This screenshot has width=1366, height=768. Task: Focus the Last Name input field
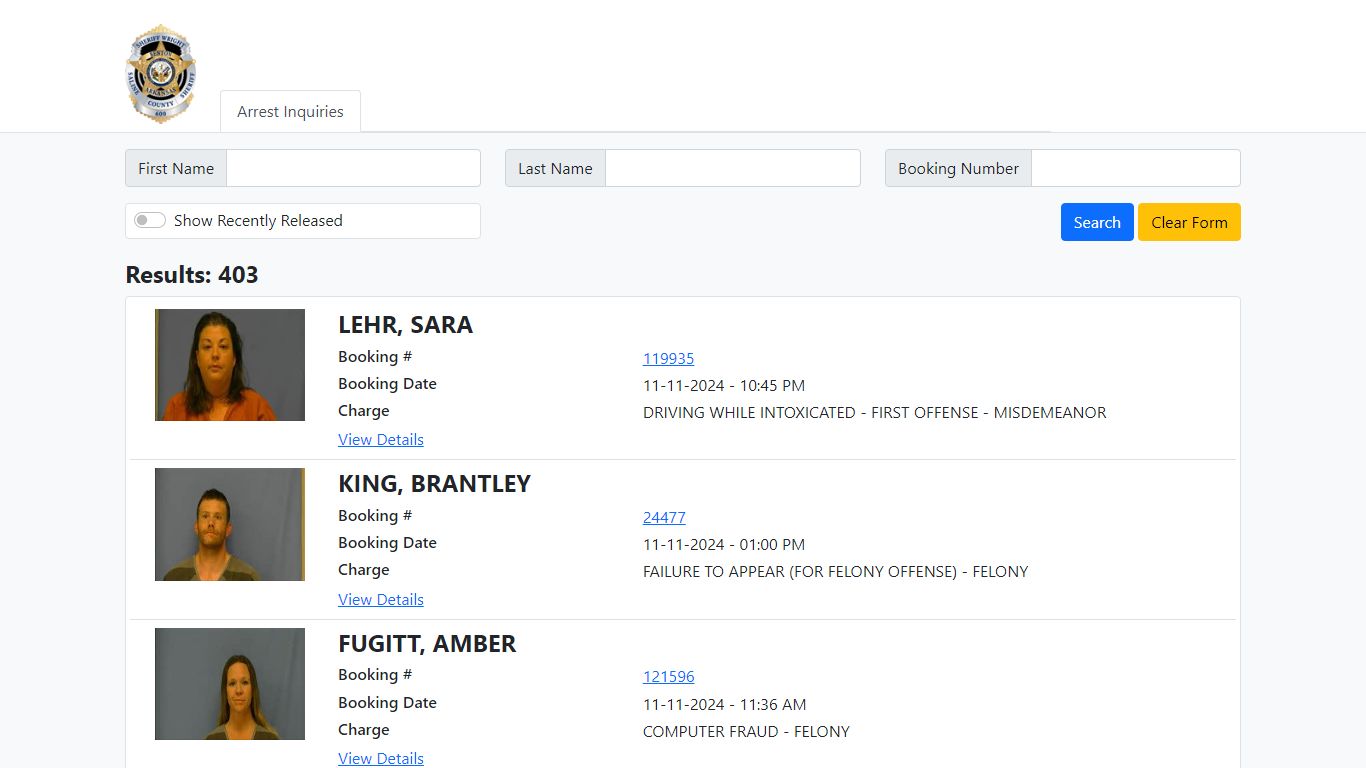(733, 168)
